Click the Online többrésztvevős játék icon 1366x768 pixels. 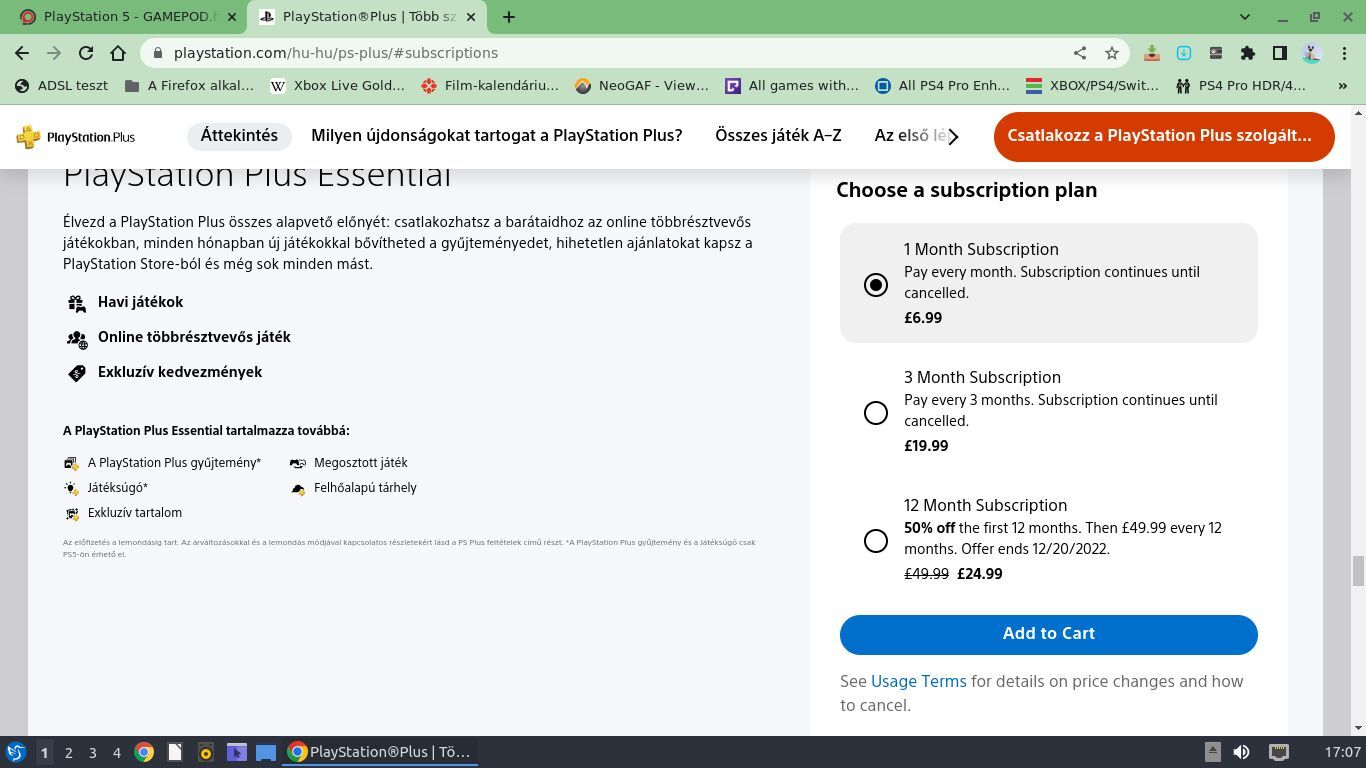pos(77,339)
